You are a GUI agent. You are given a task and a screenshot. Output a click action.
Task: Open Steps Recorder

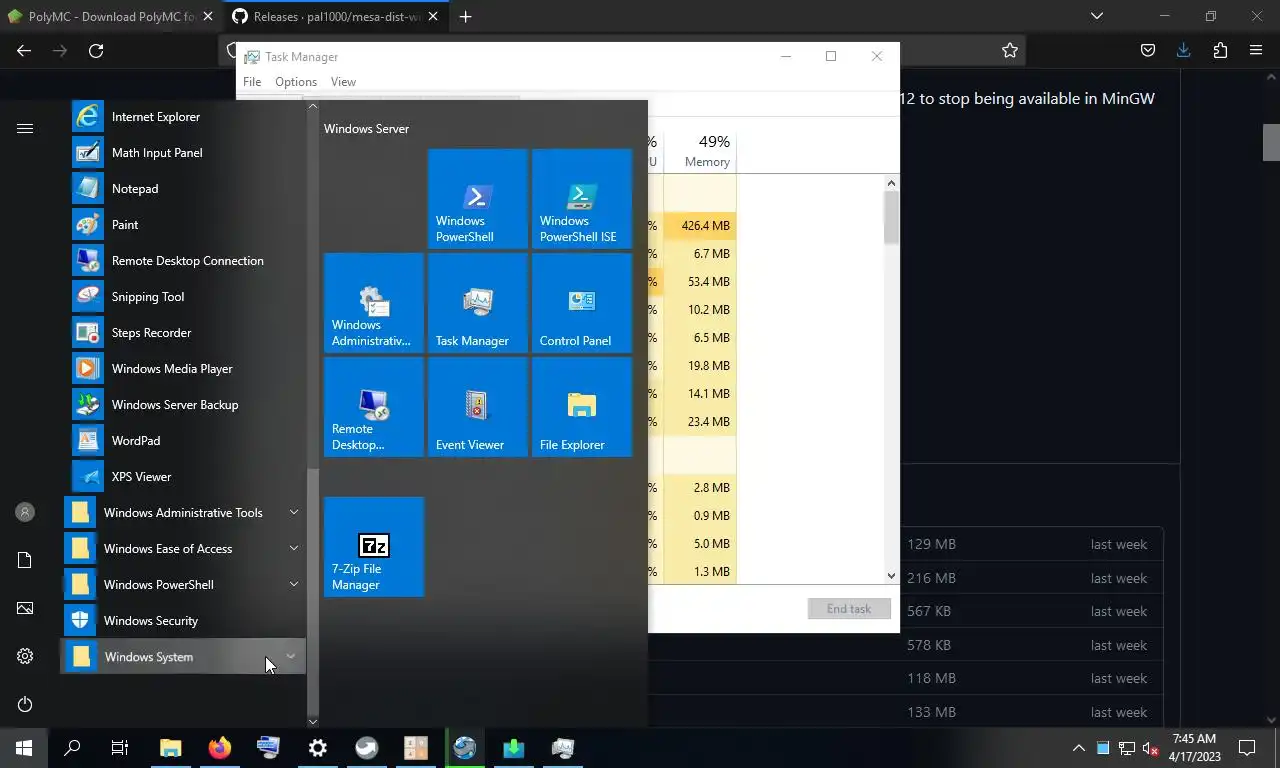coord(185,333)
